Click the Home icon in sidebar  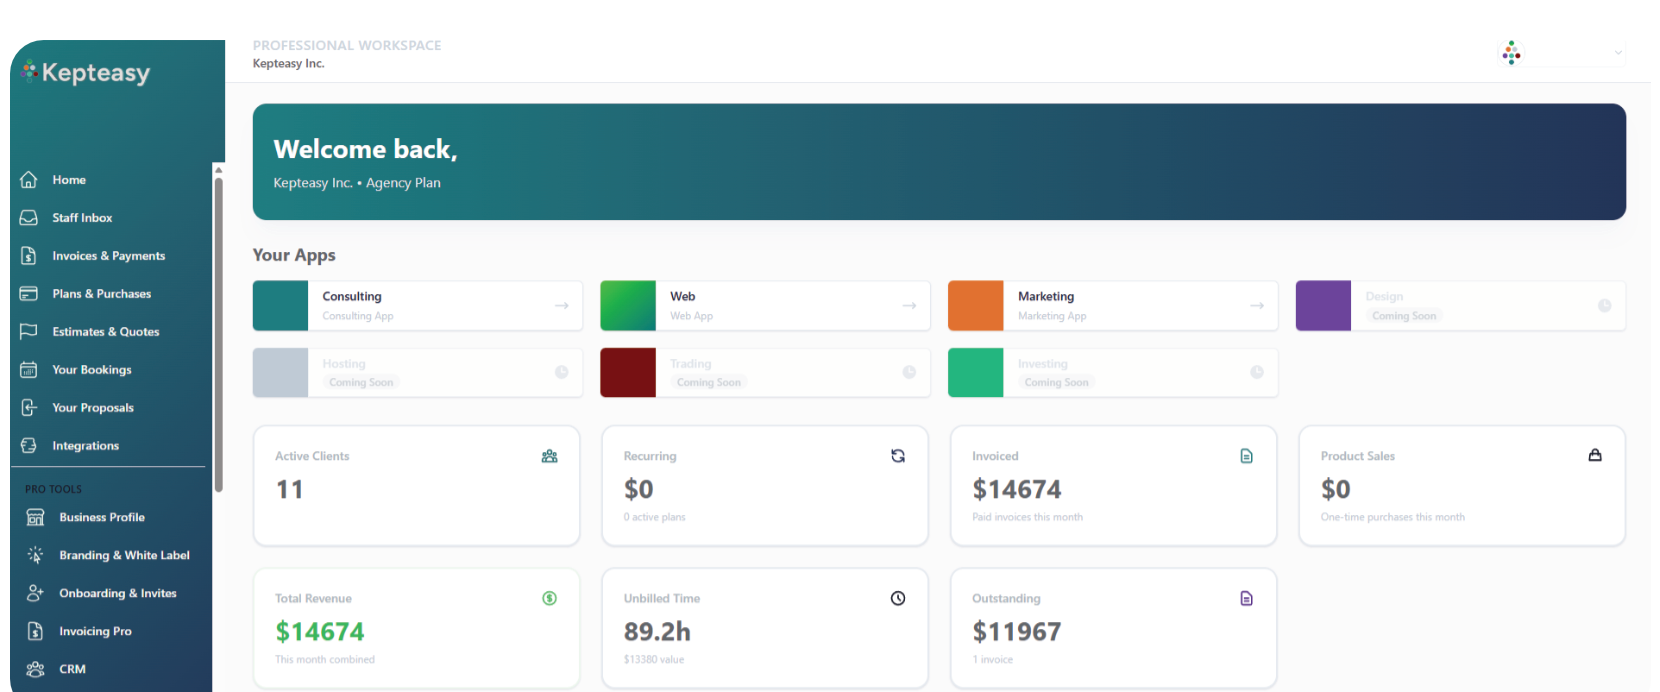pyautogui.click(x=29, y=180)
